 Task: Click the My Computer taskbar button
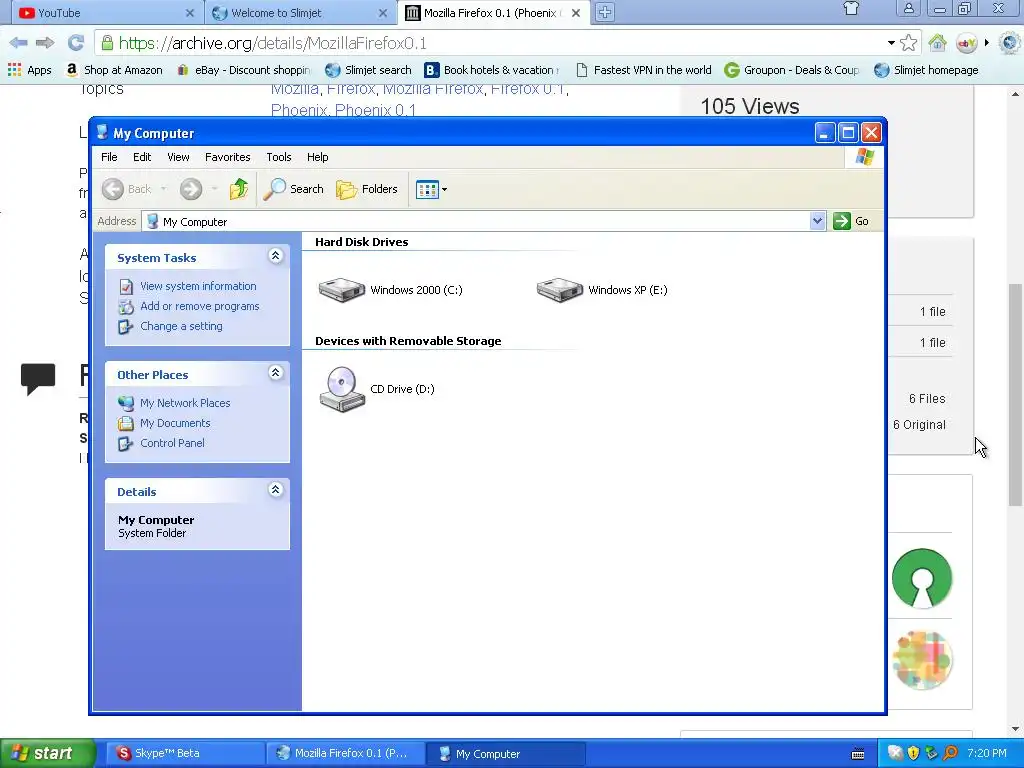pos(505,753)
